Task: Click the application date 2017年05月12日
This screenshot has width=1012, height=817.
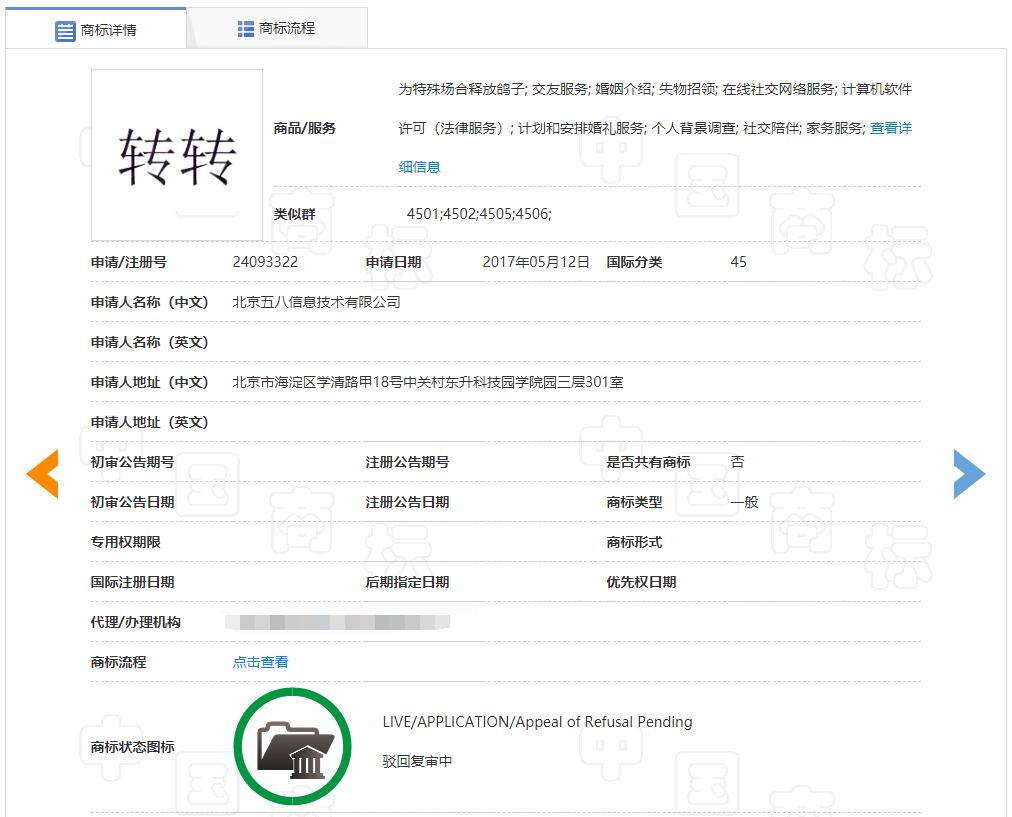Action: tap(536, 262)
